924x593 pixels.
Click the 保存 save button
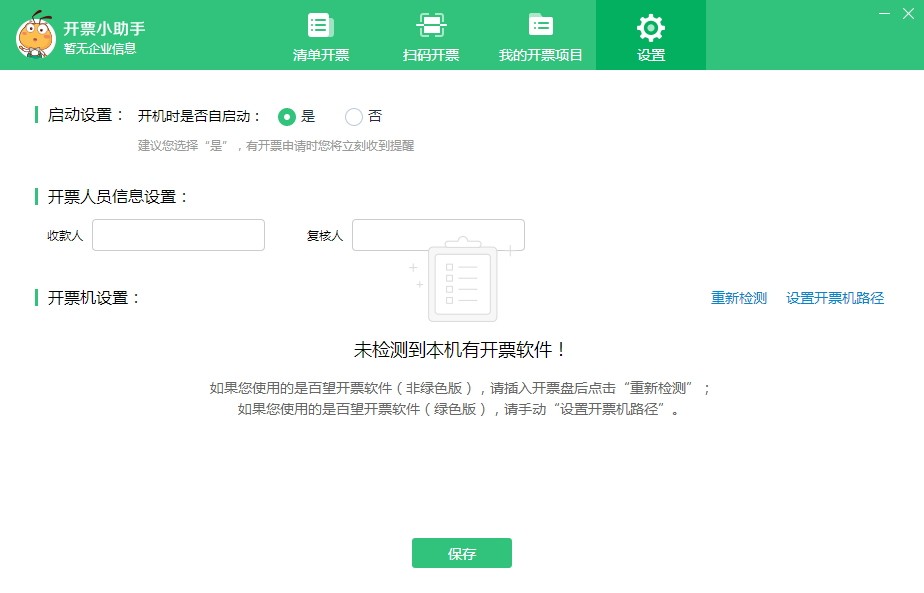click(x=461, y=553)
